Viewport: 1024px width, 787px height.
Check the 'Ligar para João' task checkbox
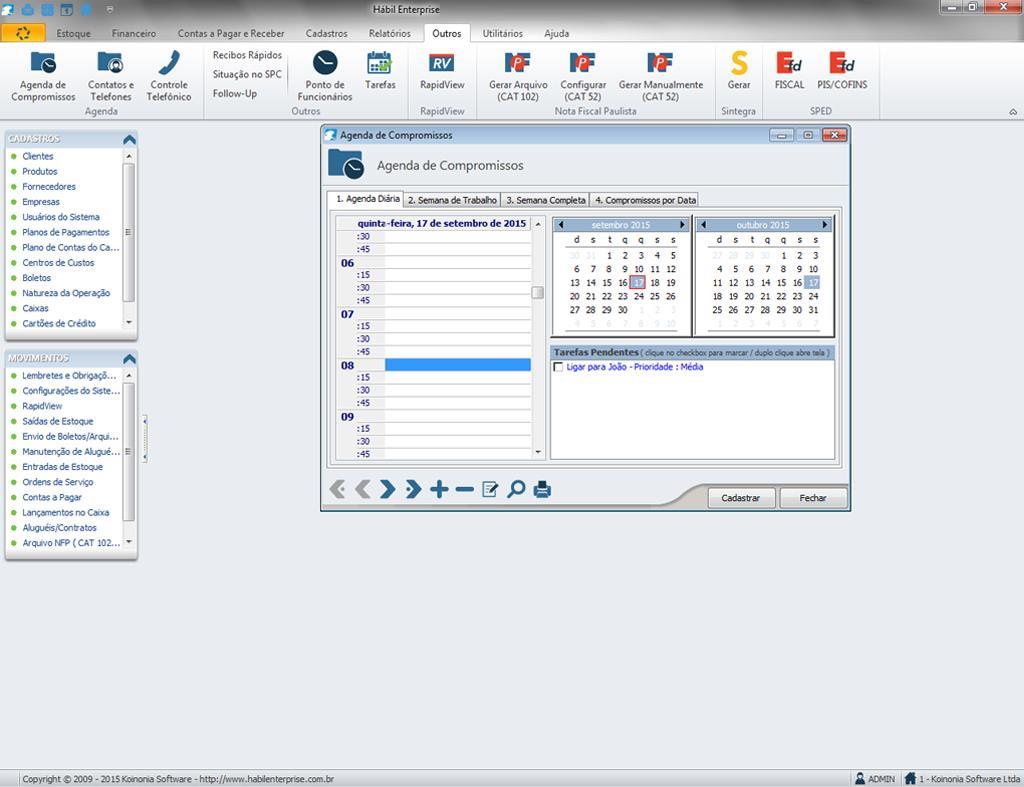[558, 367]
